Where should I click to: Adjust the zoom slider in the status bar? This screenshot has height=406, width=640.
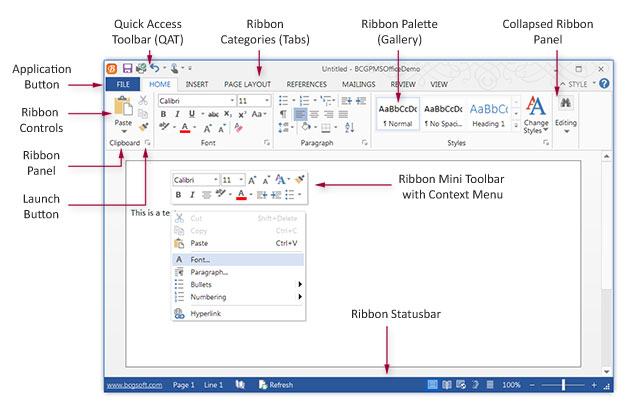tap(563, 385)
